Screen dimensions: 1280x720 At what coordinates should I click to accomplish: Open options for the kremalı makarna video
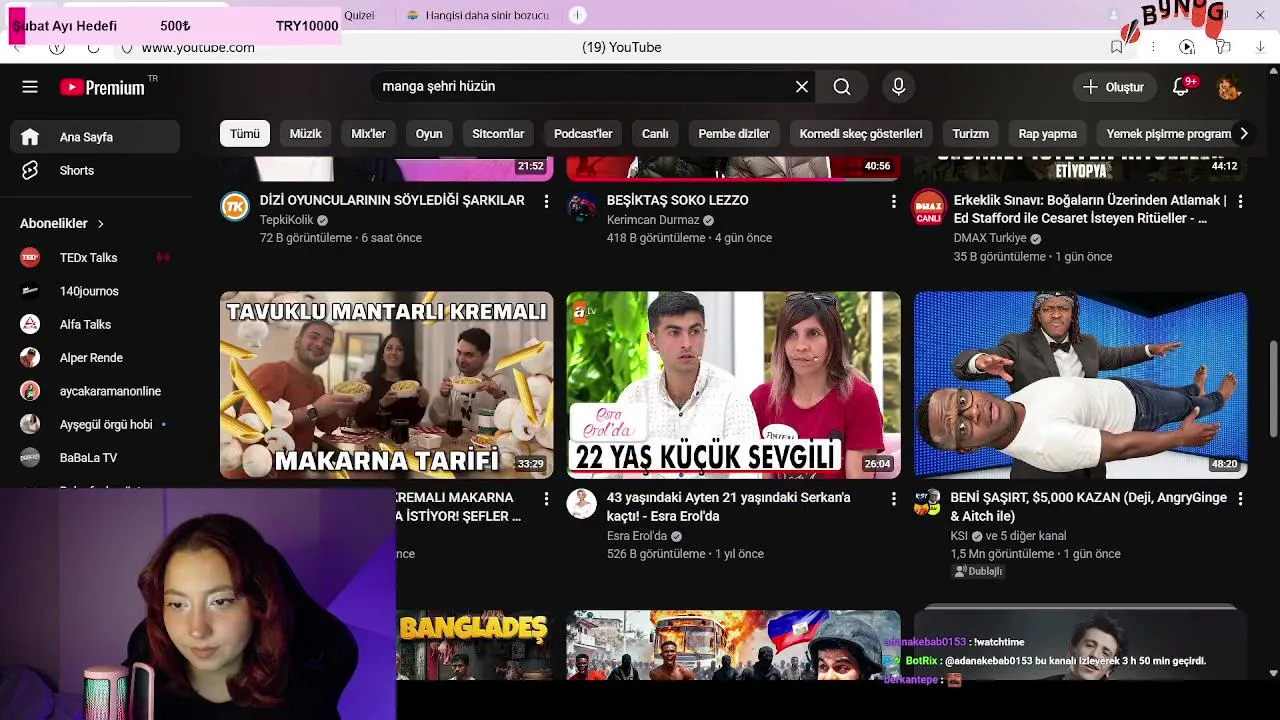point(546,498)
